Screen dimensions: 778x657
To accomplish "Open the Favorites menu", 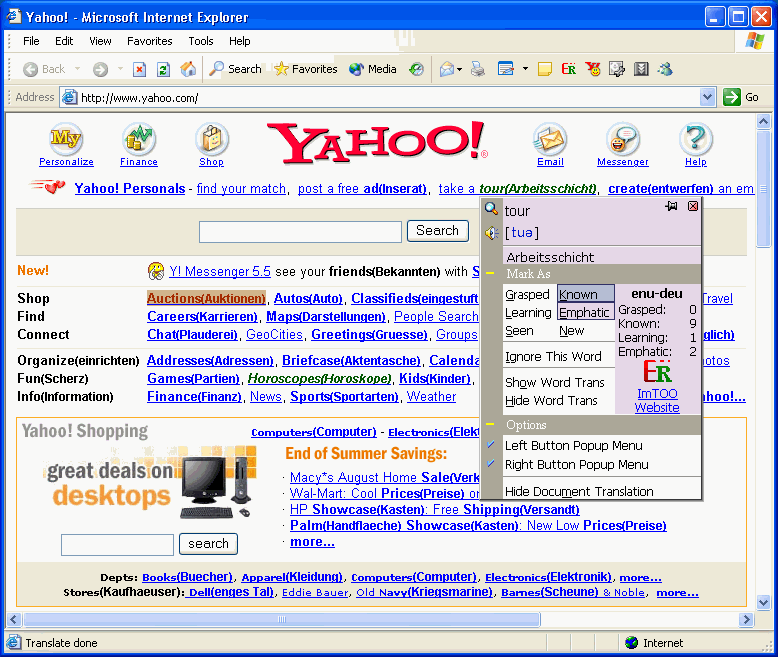I will coord(150,41).
